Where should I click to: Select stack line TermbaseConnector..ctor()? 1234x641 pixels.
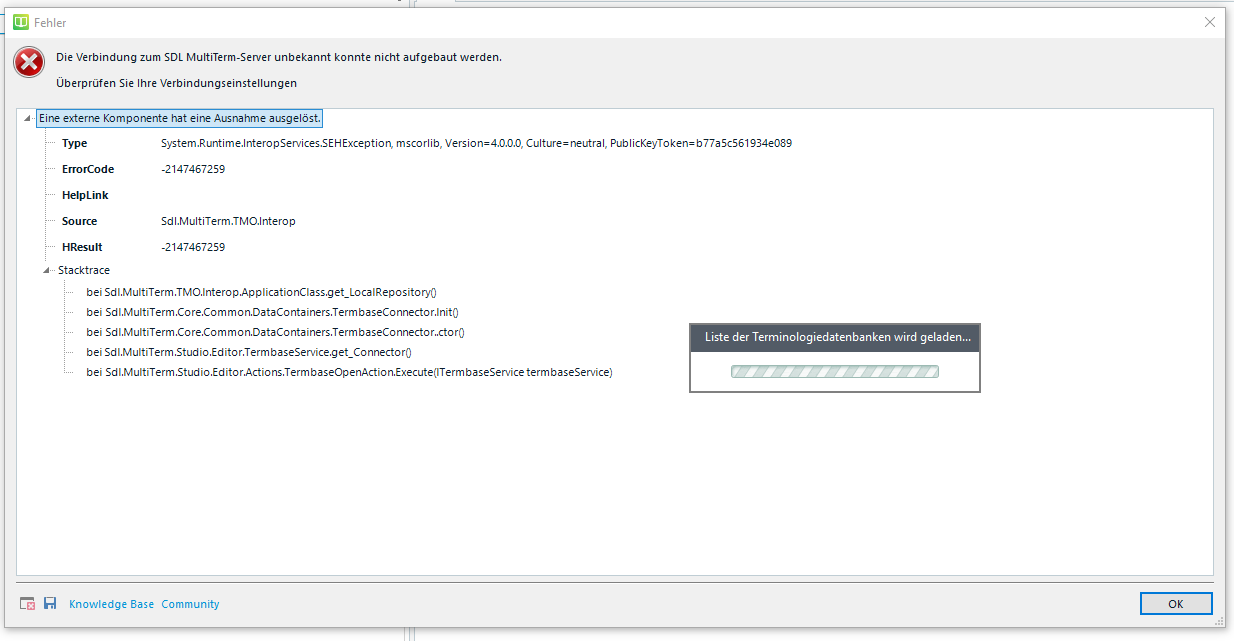pos(275,332)
